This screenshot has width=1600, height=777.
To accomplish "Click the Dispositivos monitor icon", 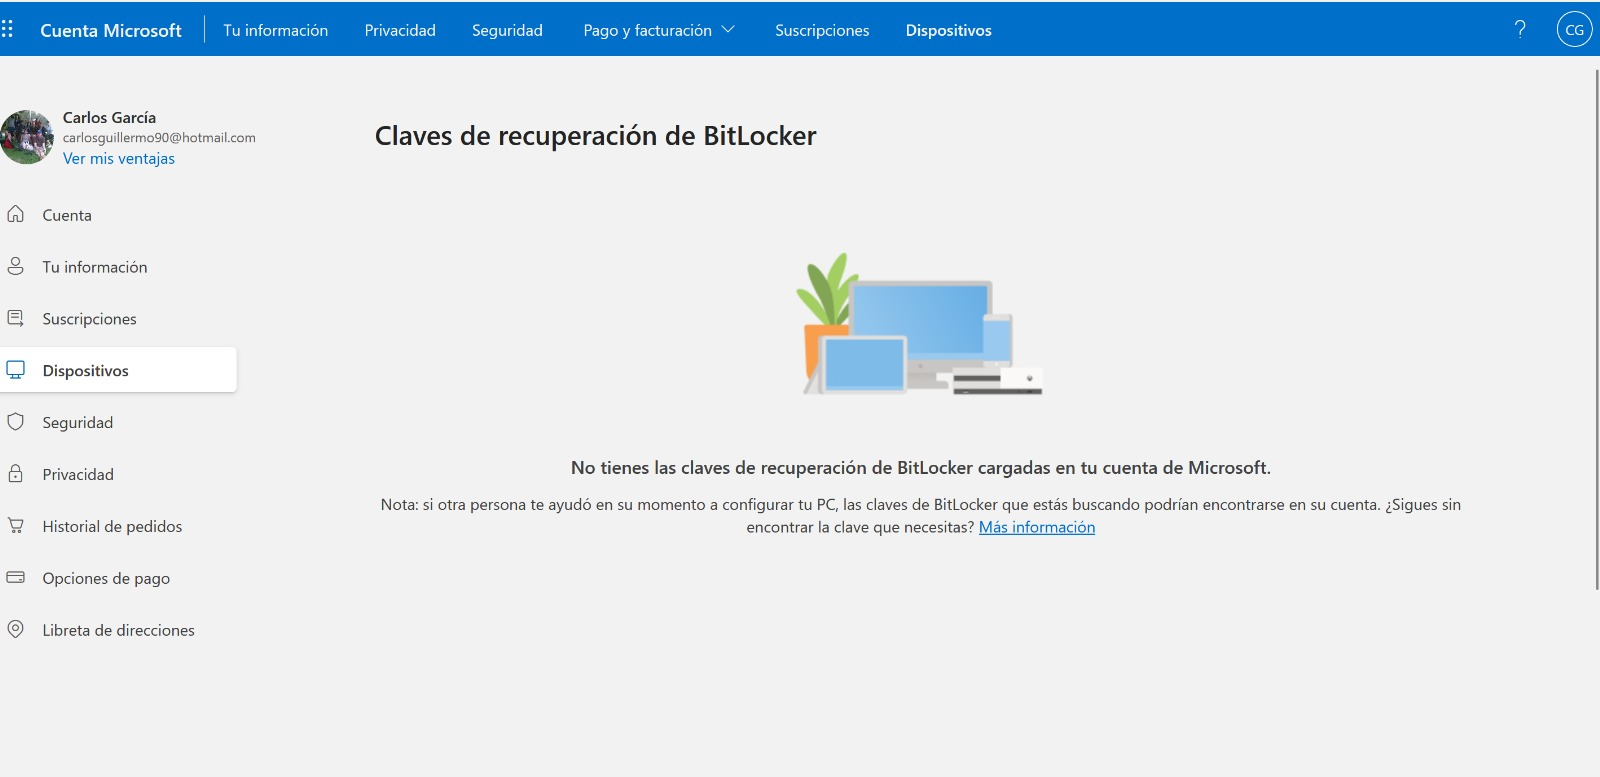I will (15, 370).
